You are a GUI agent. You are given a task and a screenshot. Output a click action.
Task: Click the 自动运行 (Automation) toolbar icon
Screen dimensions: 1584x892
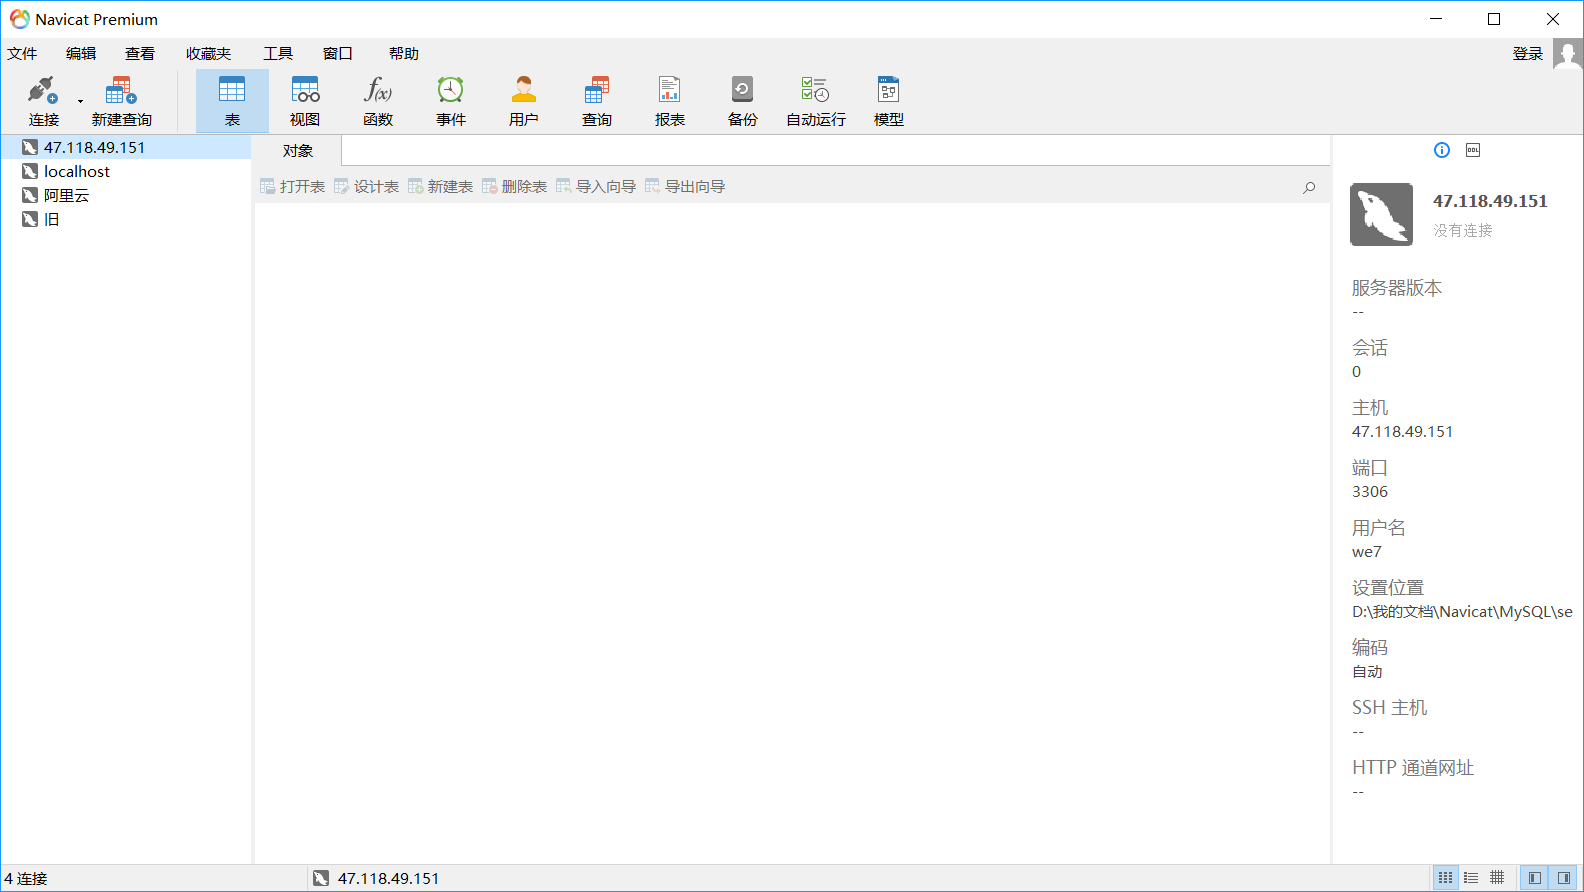(x=815, y=100)
